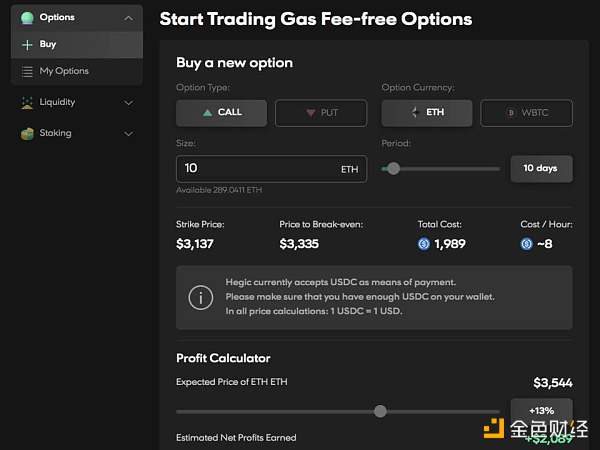Click the Staking icon in sidebar
The width and height of the screenshot is (600, 450).
27,133
